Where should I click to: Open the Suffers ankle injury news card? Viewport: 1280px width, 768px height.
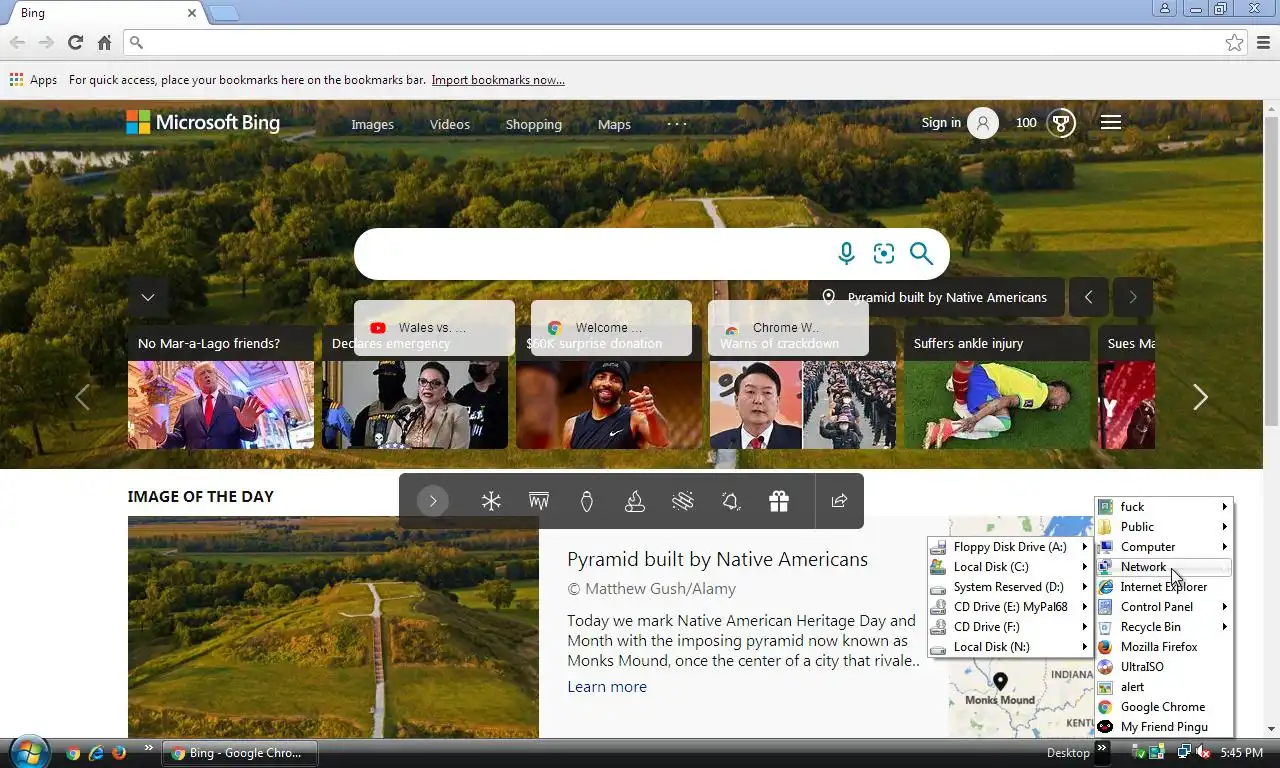tap(997, 387)
